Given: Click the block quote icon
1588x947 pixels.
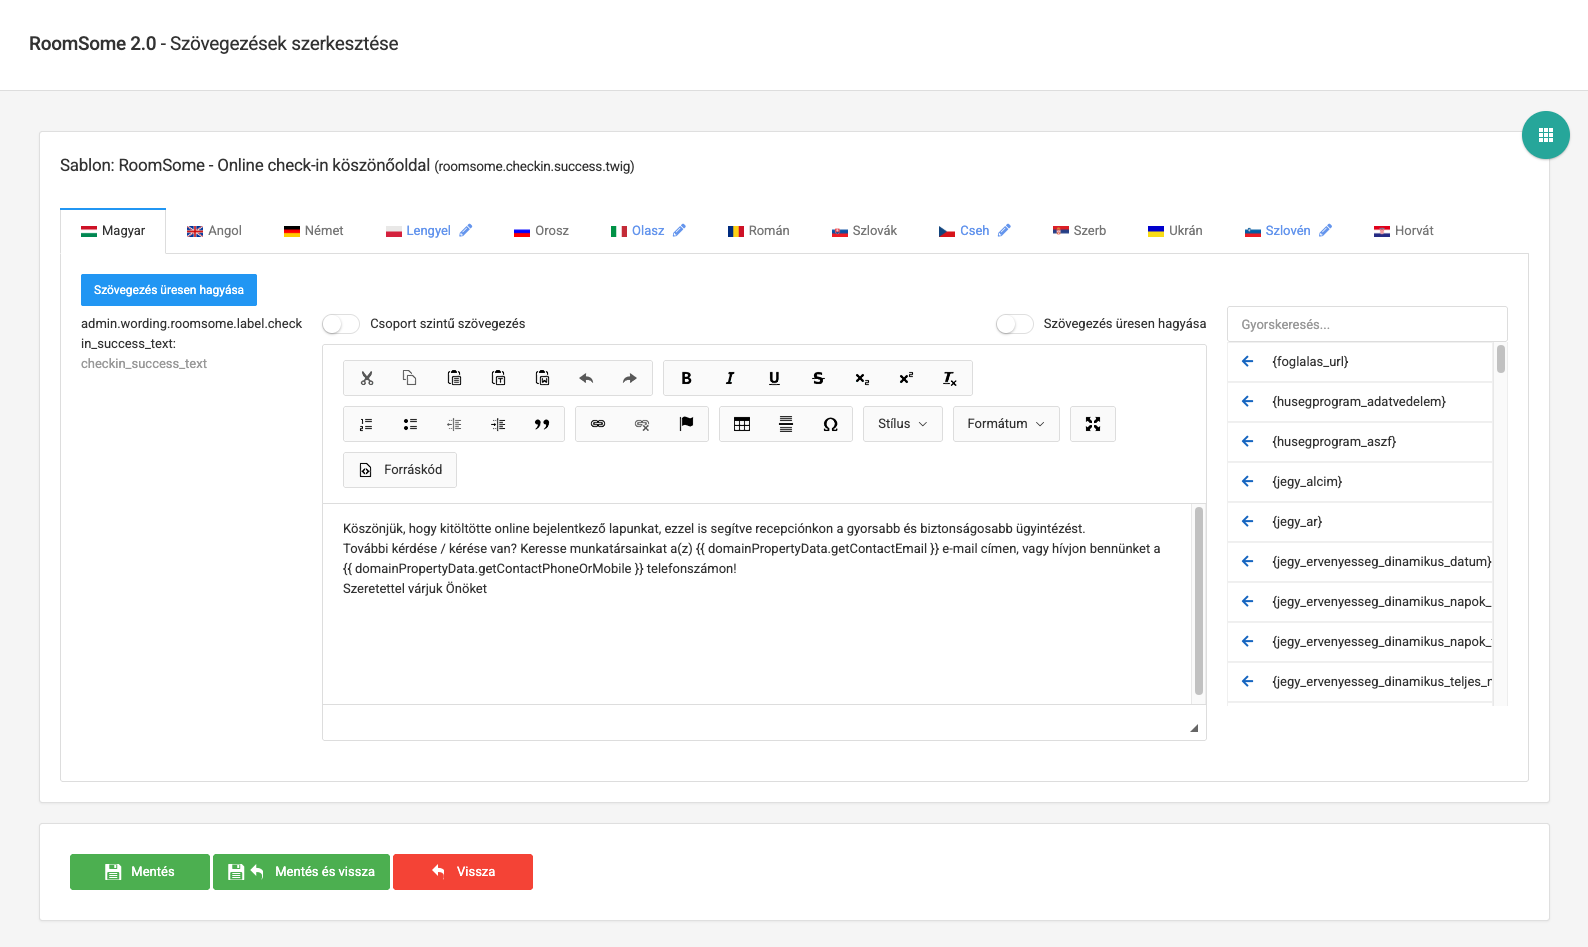Looking at the screenshot, I should (x=542, y=424).
